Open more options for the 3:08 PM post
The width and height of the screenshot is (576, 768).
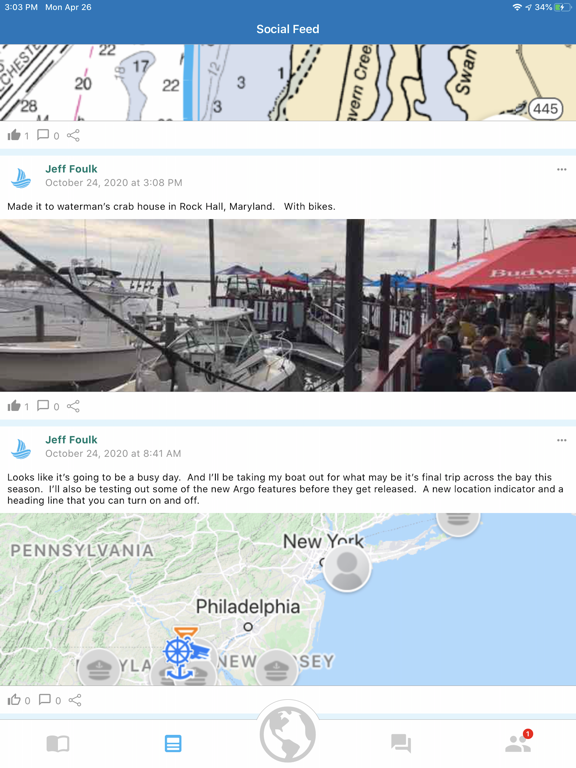point(561,169)
